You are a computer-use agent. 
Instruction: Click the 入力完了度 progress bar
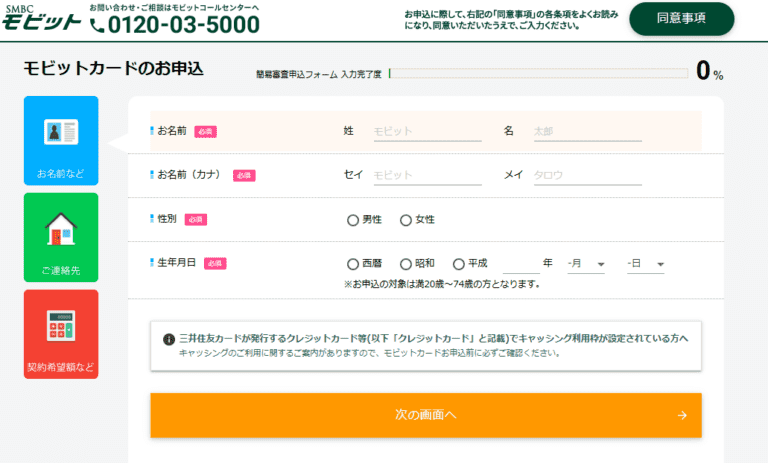pyautogui.click(x=538, y=73)
